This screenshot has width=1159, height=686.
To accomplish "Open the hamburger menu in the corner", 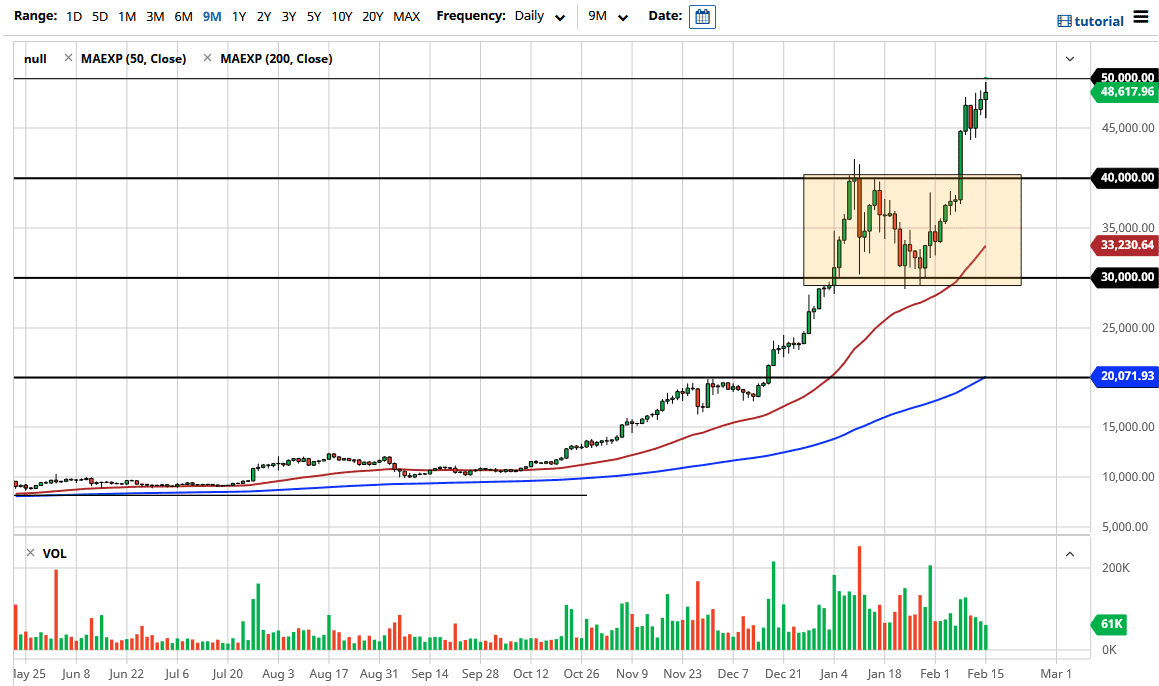I will tap(1140, 18).
